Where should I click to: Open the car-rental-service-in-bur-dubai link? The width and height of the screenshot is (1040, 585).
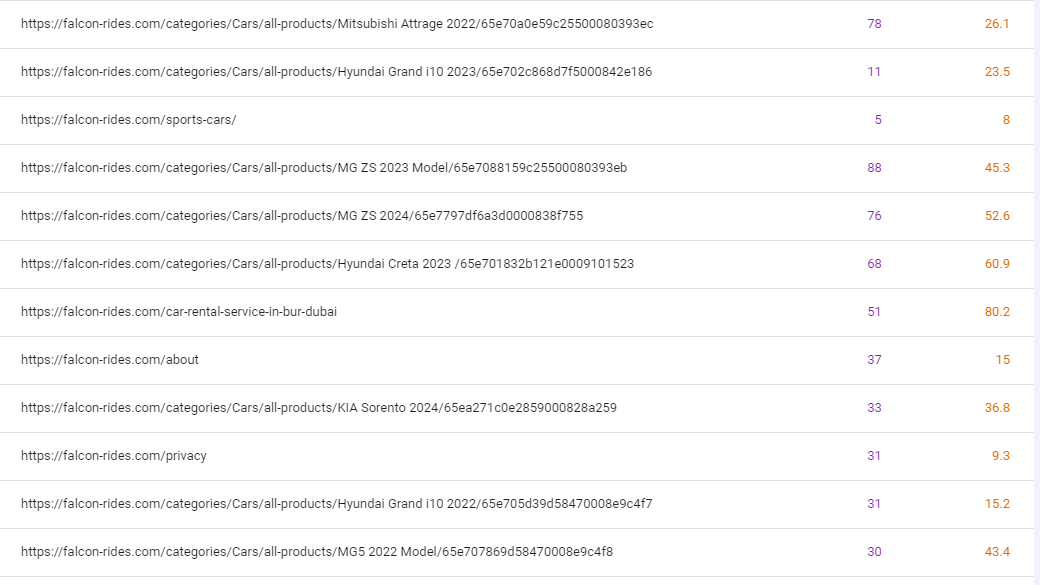pyautogui.click(x=179, y=312)
